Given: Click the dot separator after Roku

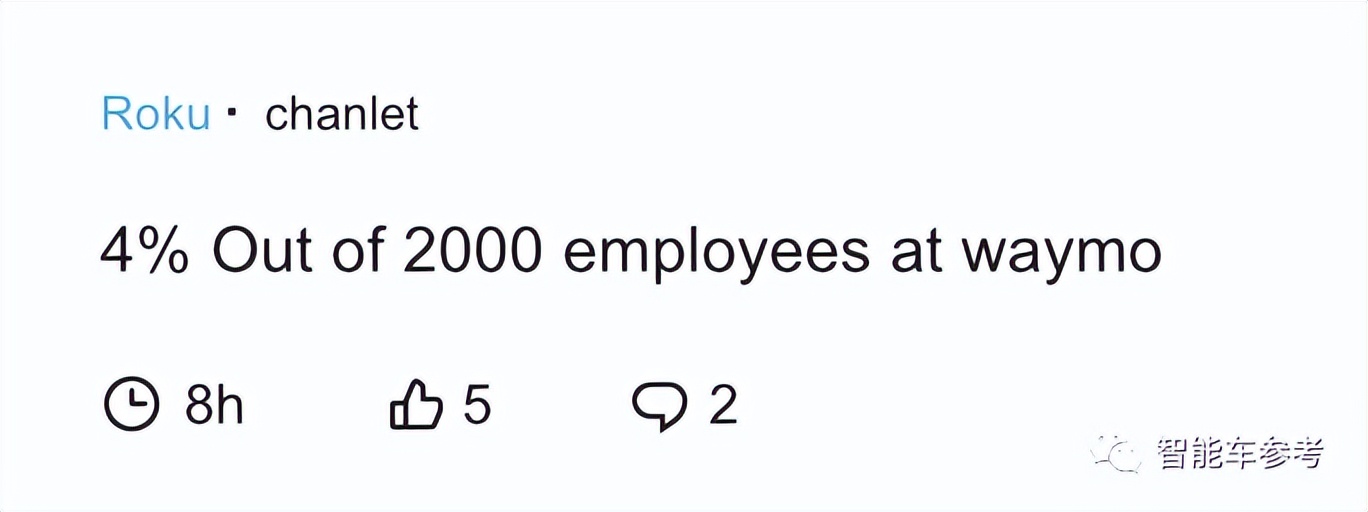Looking at the screenshot, I should pyautogui.click(x=232, y=113).
